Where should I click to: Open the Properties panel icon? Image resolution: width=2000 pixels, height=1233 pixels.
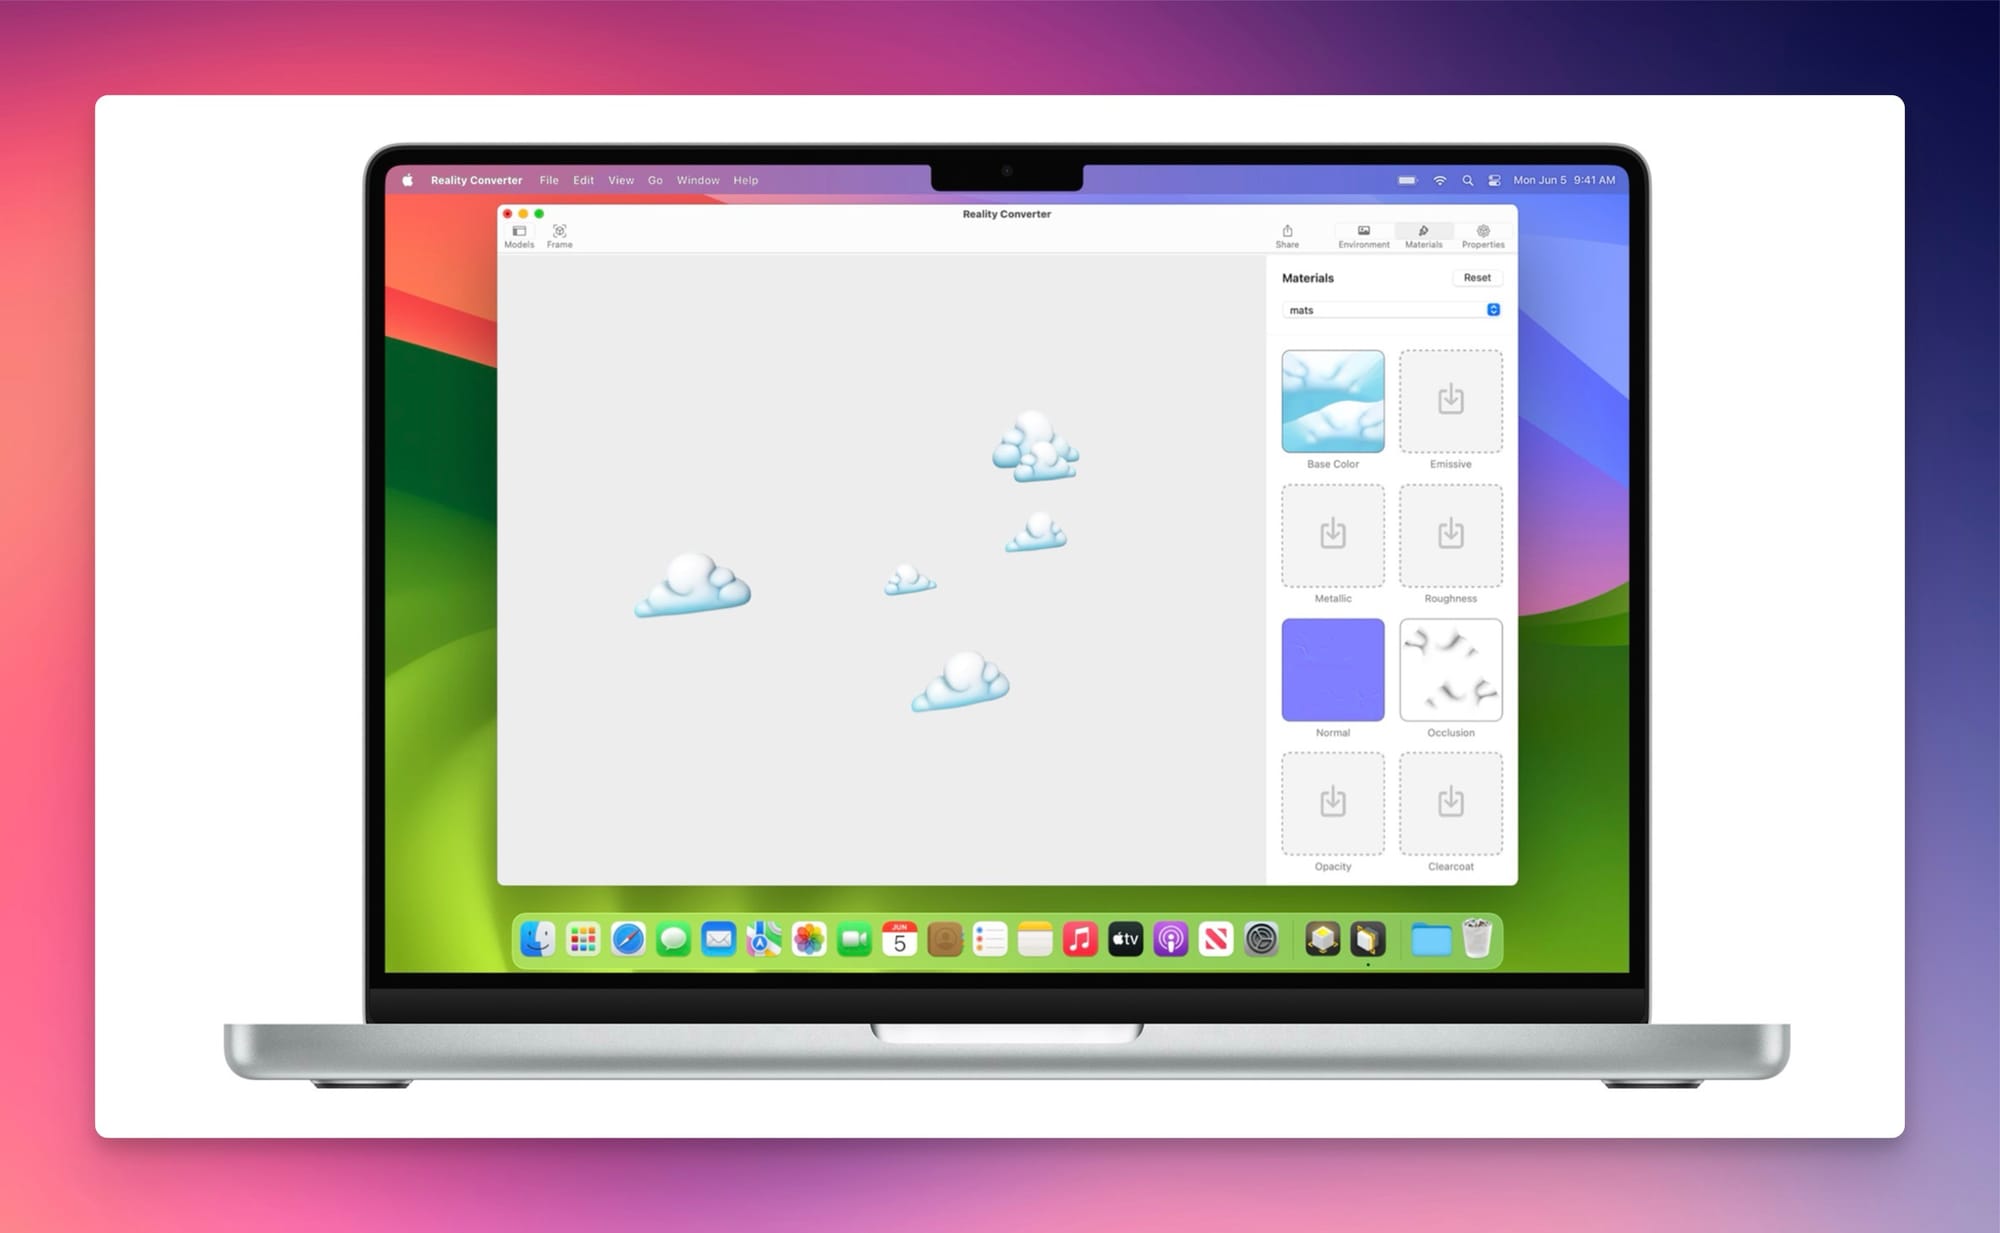click(x=1482, y=232)
